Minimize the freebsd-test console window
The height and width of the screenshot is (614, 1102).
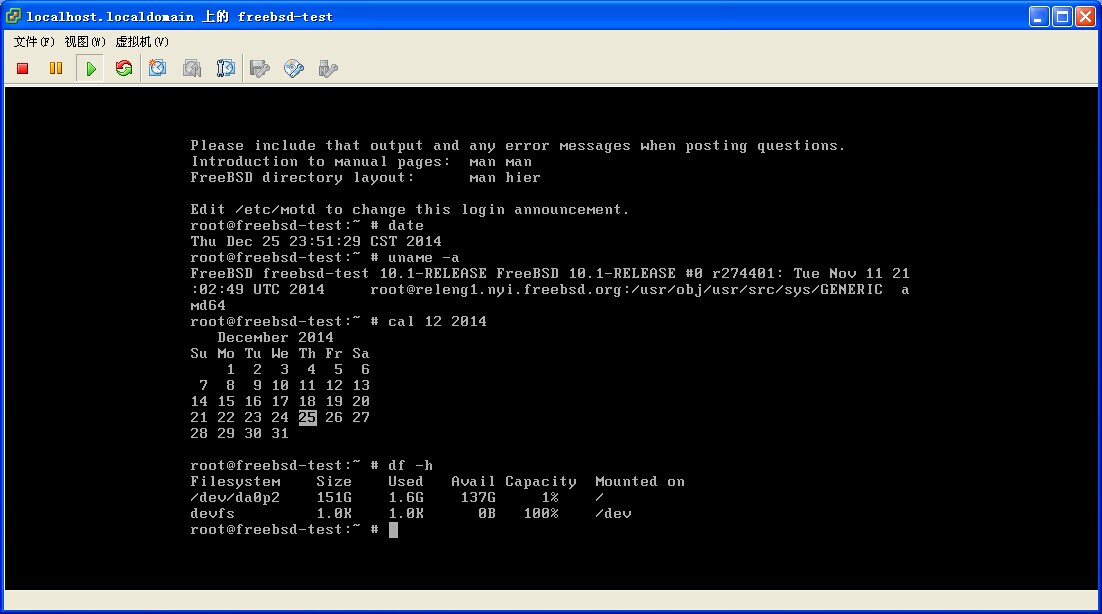point(1040,16)
